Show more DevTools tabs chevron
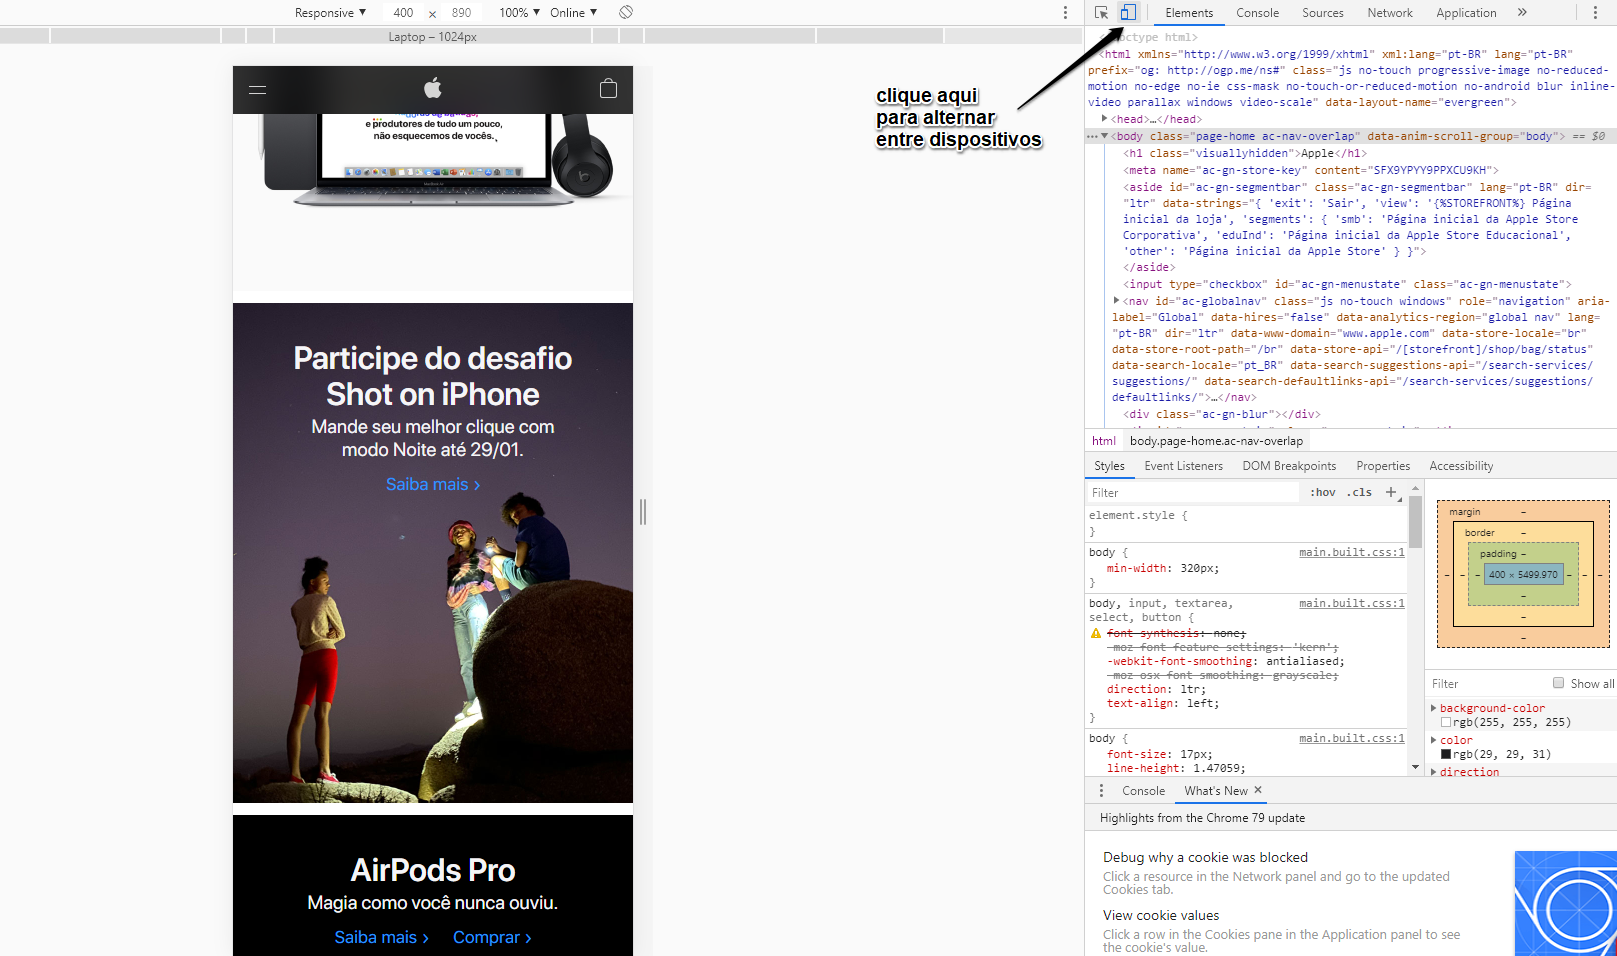The height and width of the screenshot is (956, 1617). point(1522,13)
